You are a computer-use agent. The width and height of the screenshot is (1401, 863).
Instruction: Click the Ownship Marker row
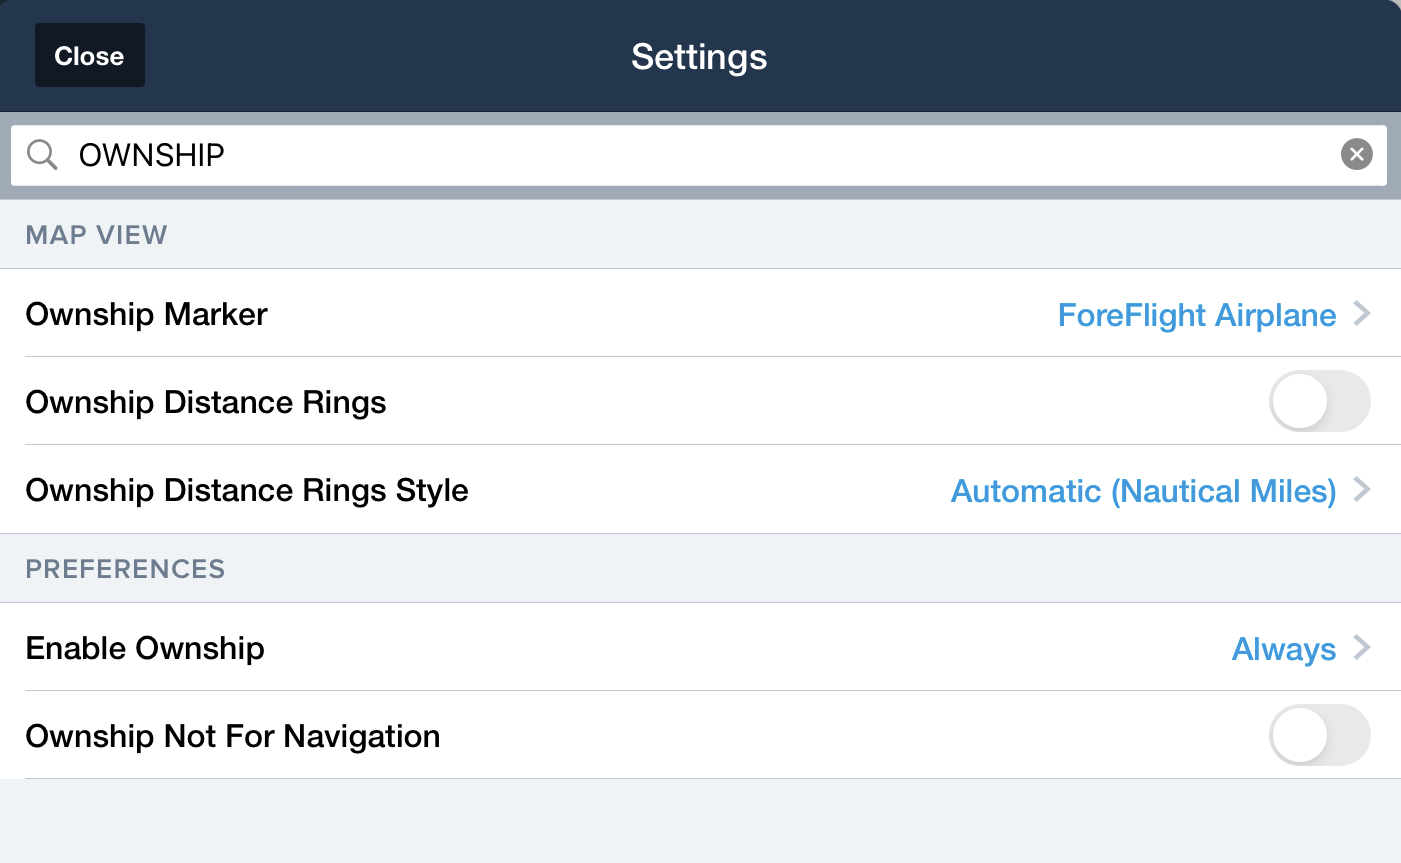tap(146, 314)
